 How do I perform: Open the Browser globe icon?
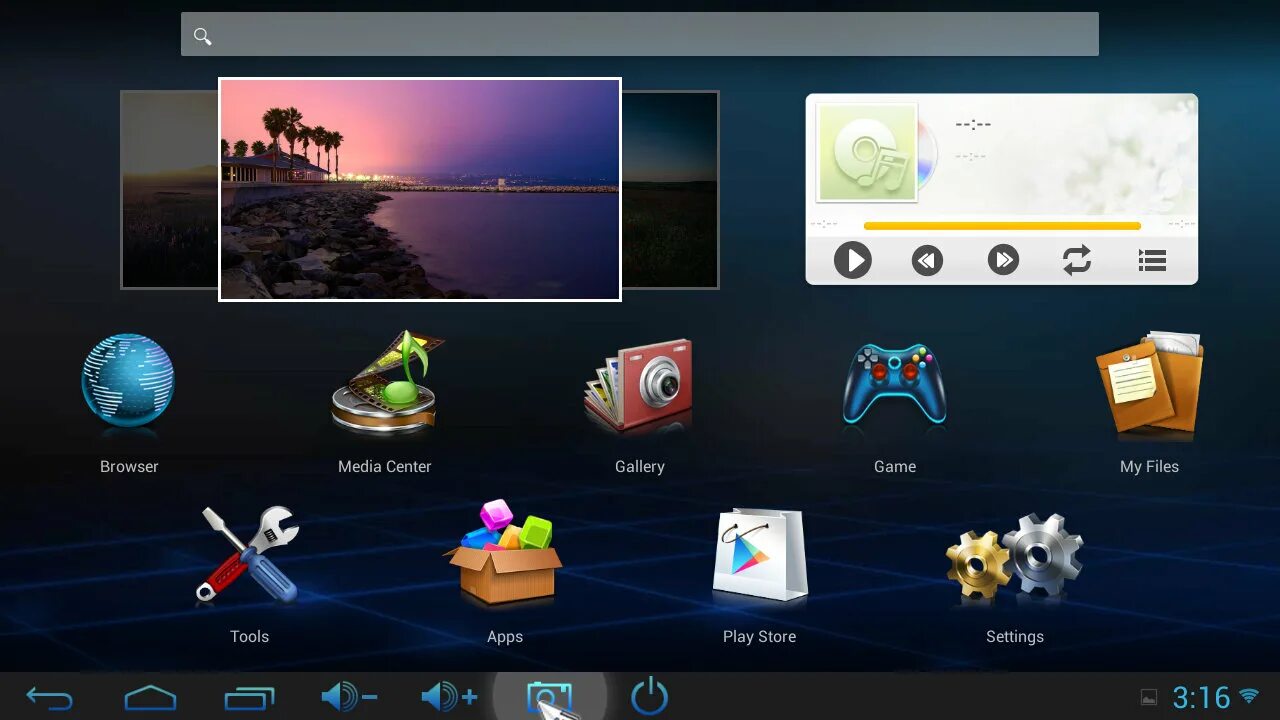click(x=128, y=381)
